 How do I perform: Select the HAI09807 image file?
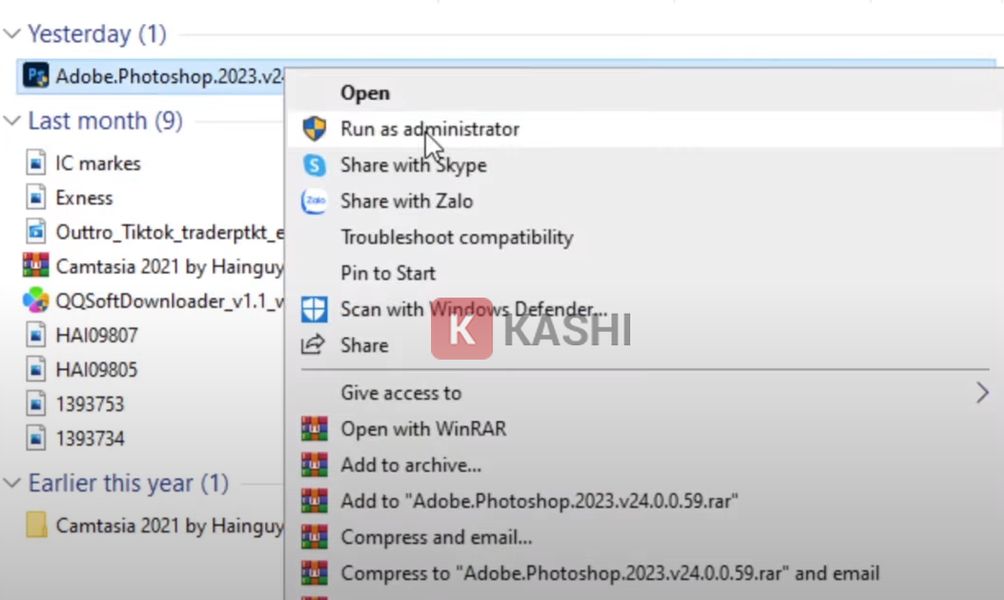click(x=96, y=335)
